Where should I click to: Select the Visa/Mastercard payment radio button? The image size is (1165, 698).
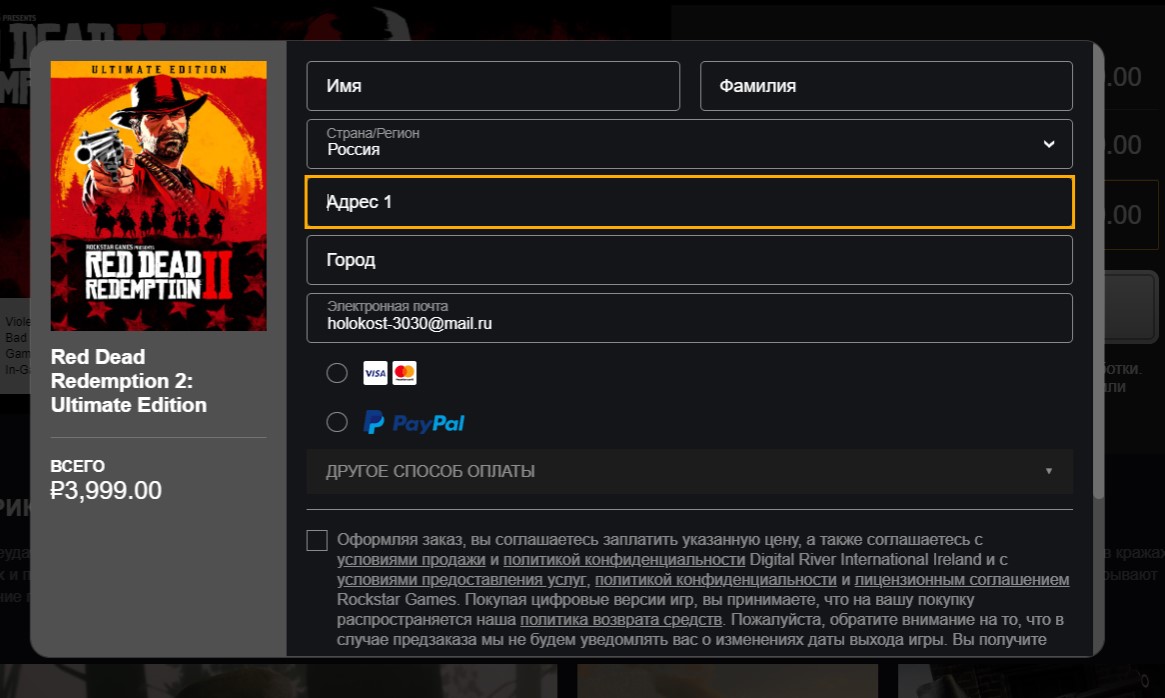coord(337,373)
